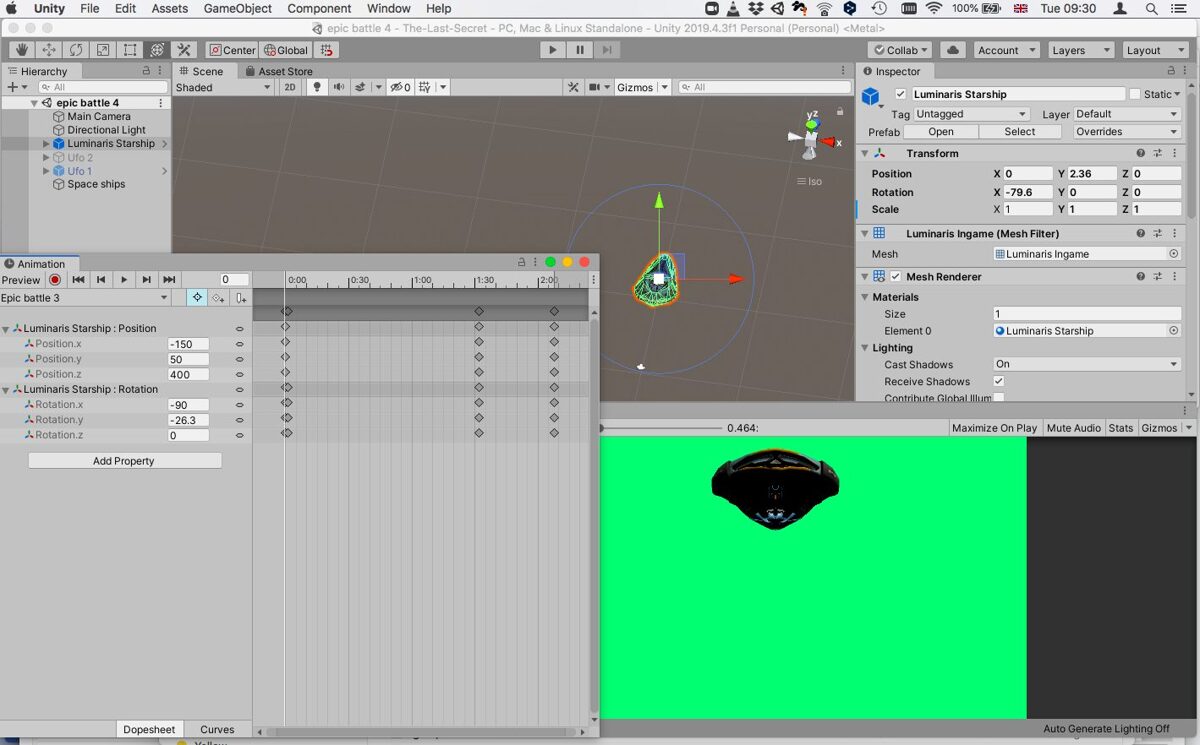The height and width of the screenshot is (745, 1200).
Task: Click the Scene orientation gizmo
Action: tap(812, 137)
